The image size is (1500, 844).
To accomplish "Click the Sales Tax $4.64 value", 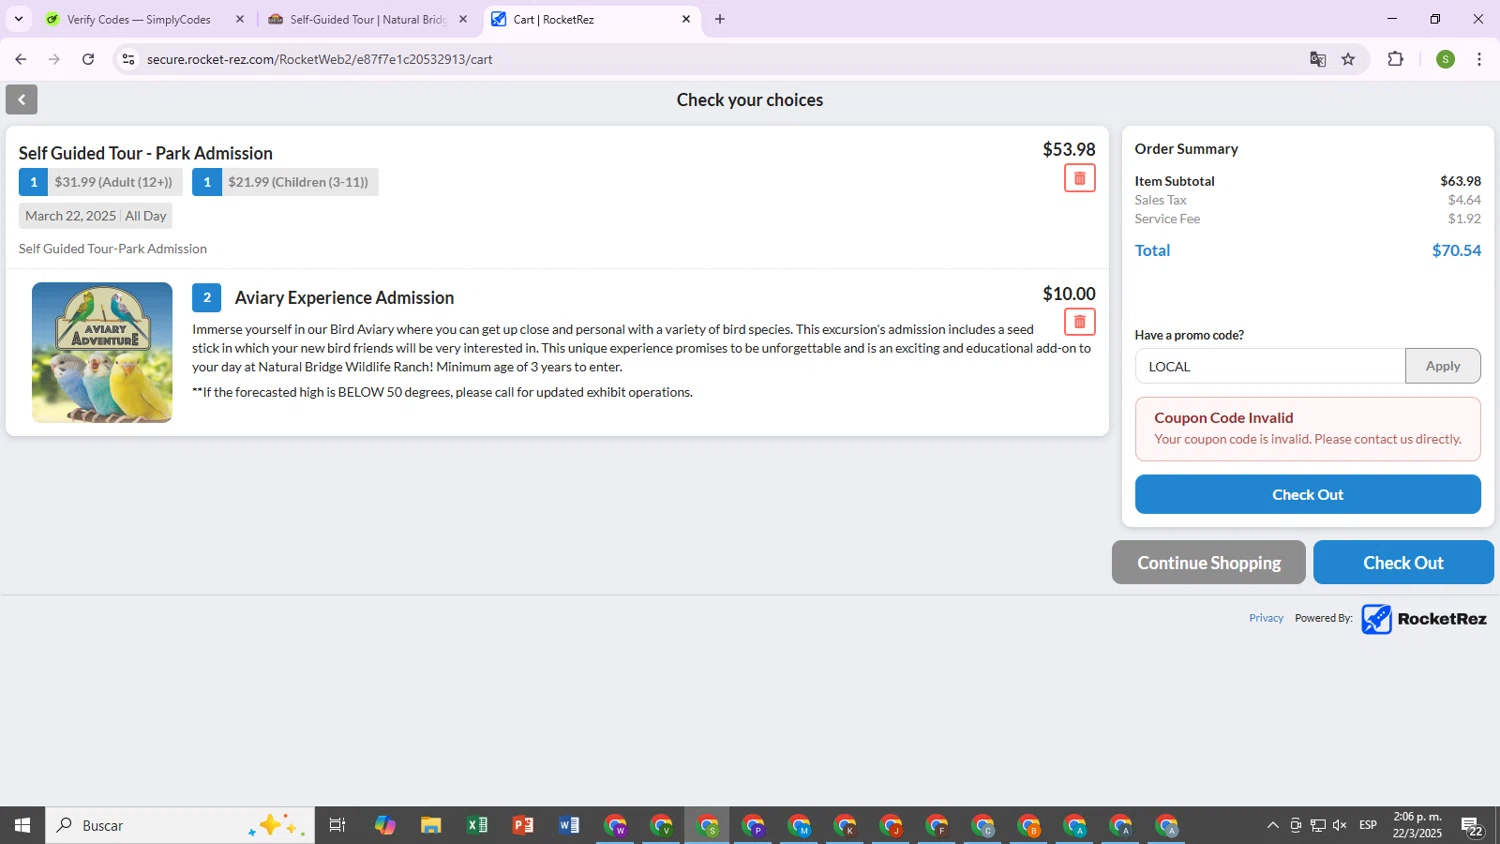I will [x=1464, y=200].
